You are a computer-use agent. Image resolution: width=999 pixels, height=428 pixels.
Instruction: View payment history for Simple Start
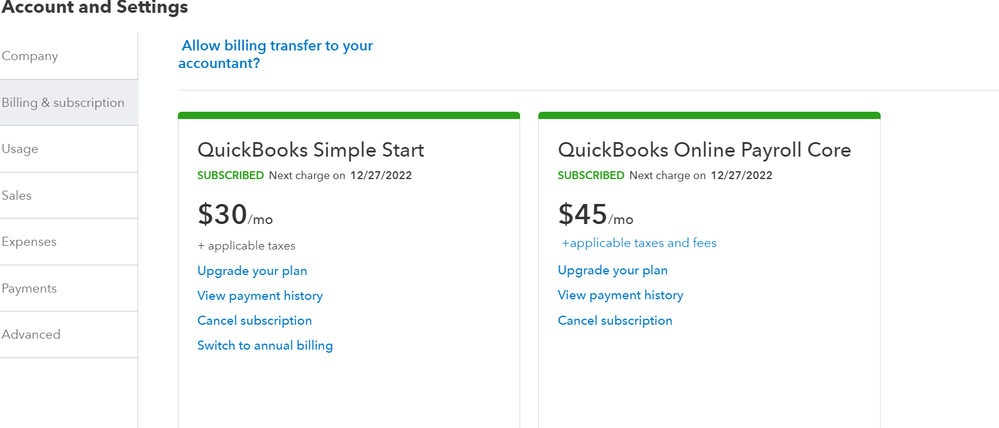(x=260, y=296)
